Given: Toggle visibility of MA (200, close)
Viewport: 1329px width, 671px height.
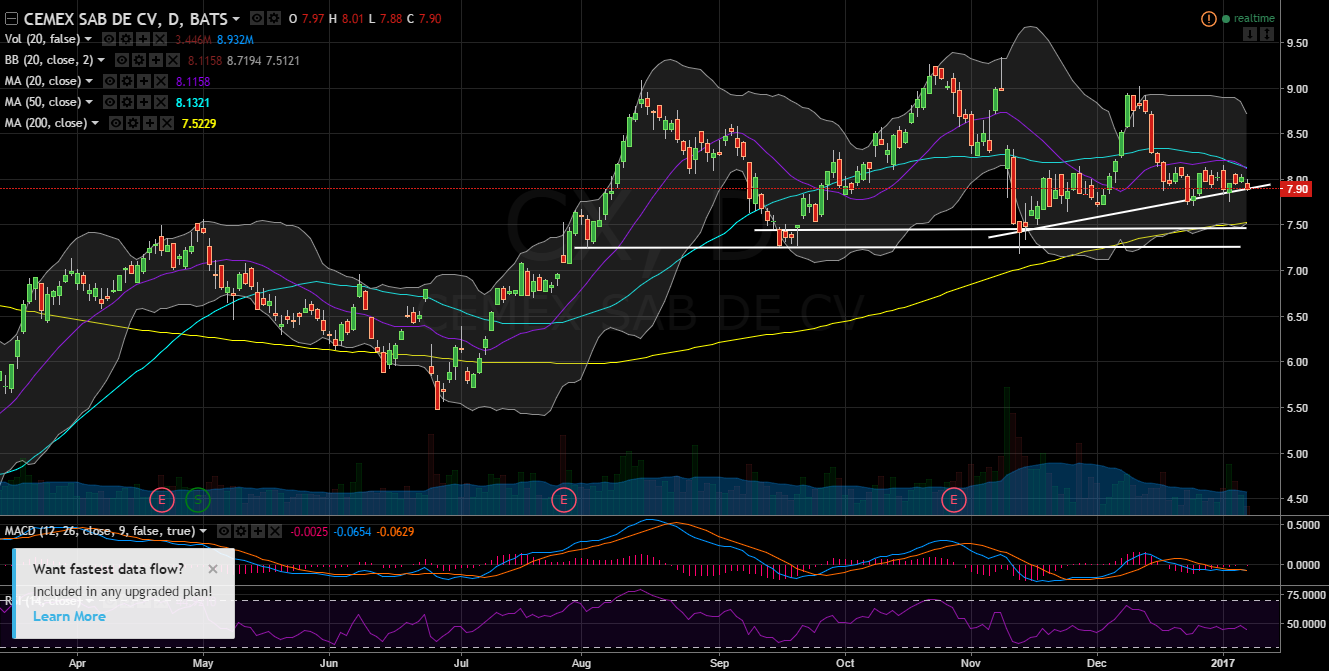Looking at the screenshot, I should (118, 123).
